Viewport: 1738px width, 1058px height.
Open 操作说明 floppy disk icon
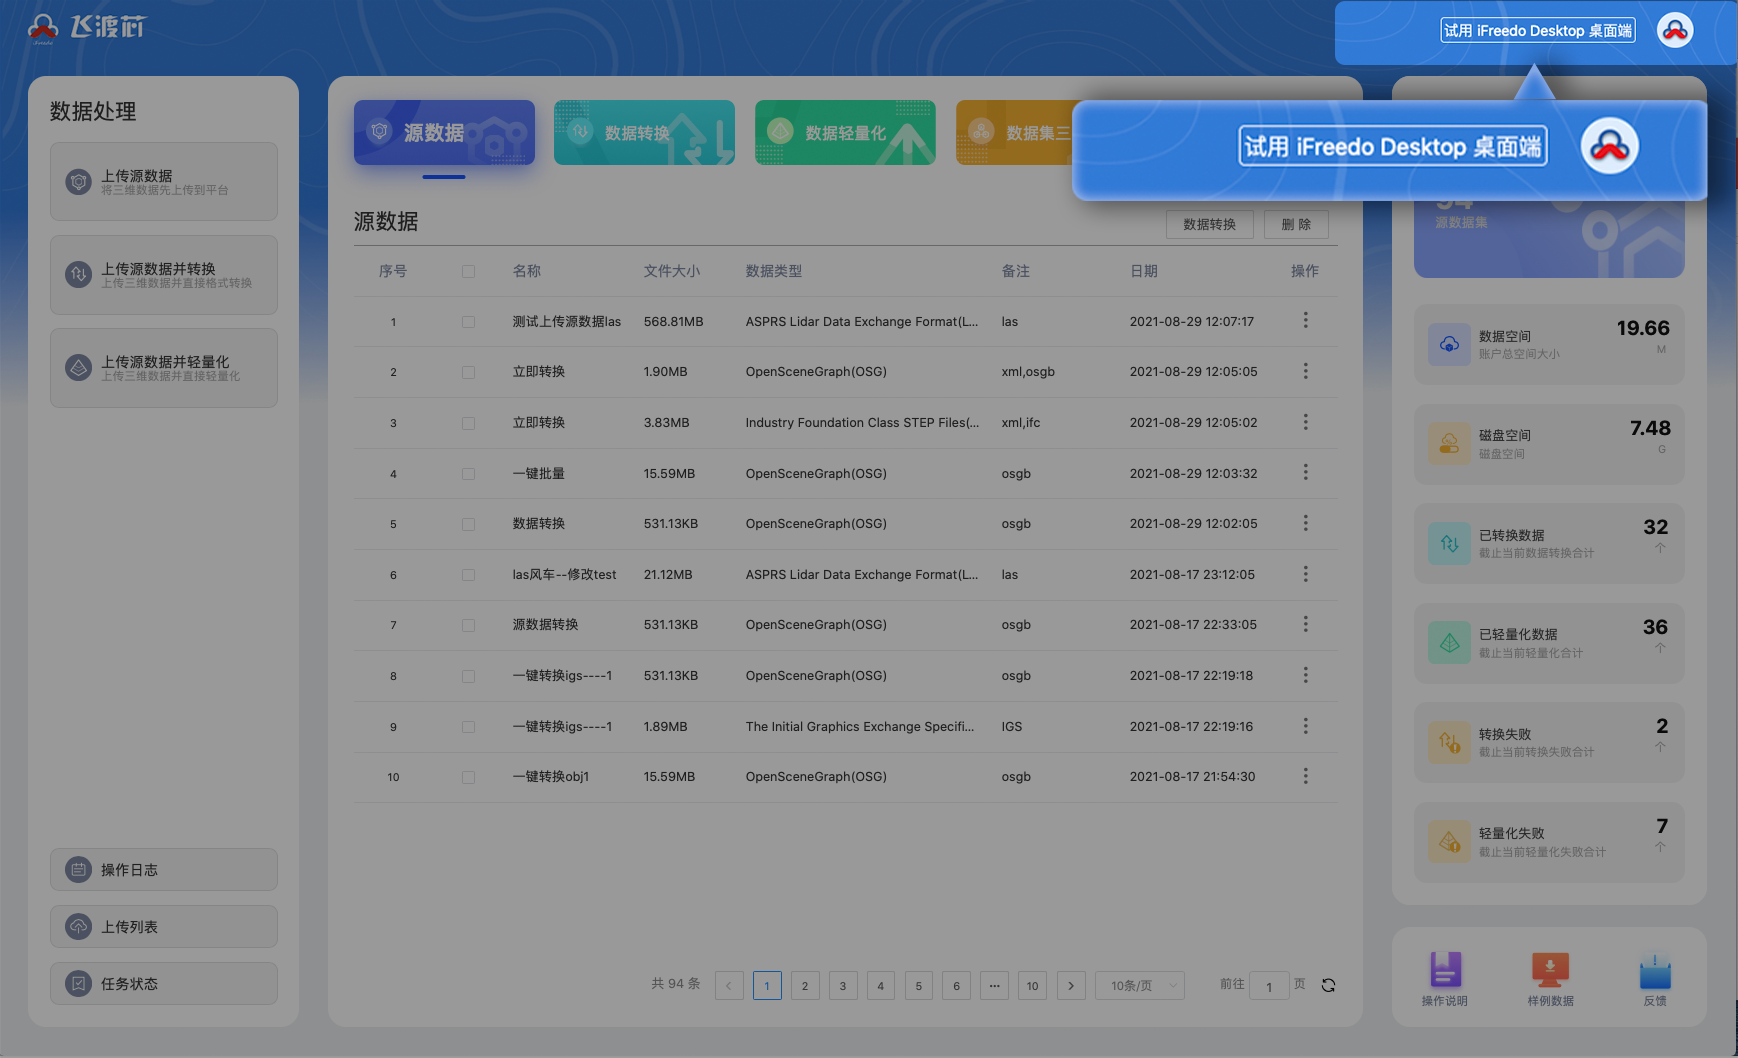click(1445, 969)
